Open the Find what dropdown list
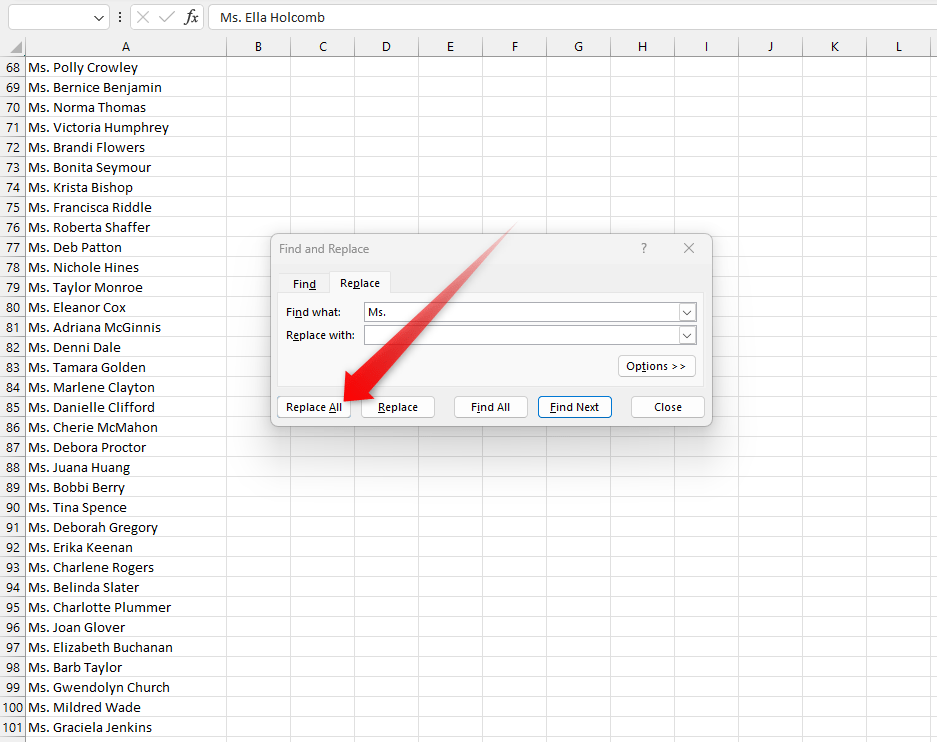This screenshot has height=742, width=937. [x=687, y=312]
